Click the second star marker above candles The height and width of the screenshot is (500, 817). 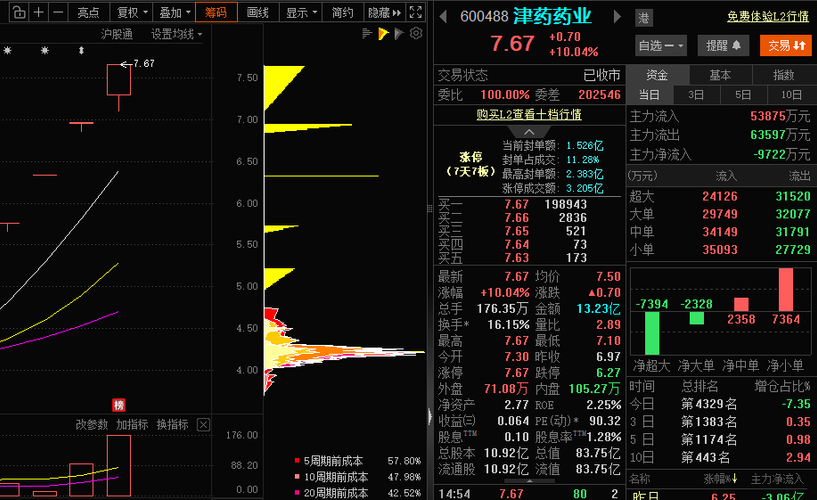click(45, 51)
